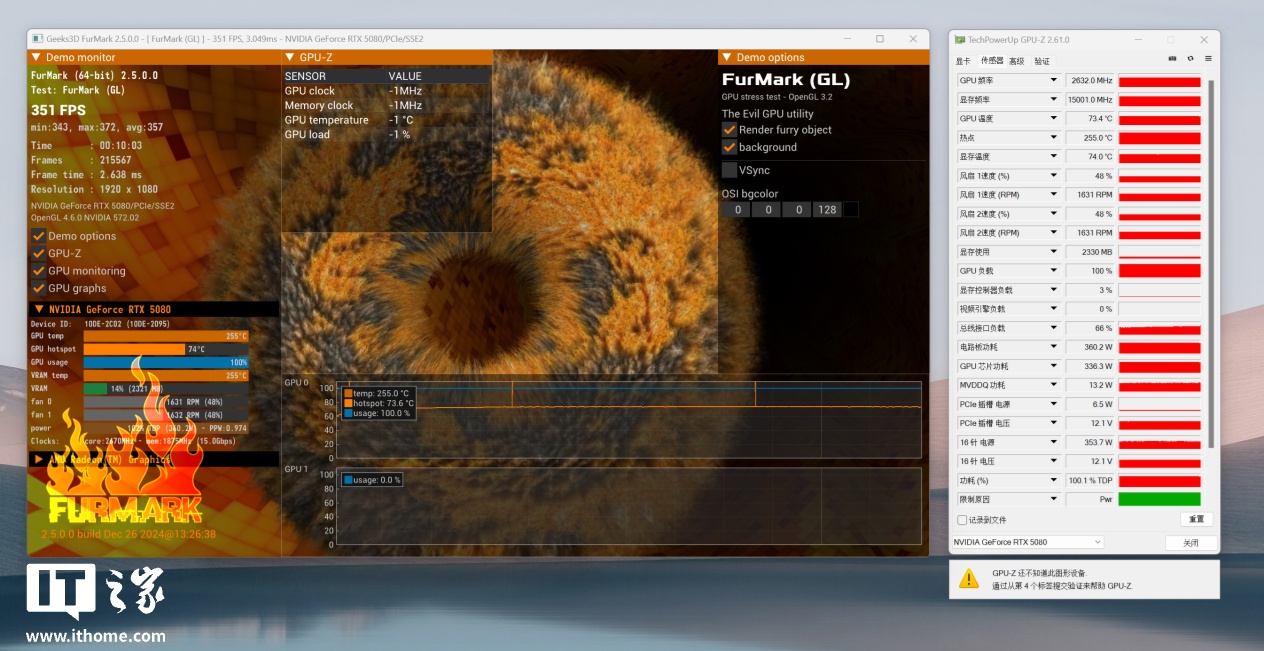Toggle the GPU graphs checkbox
The height and width of the screenshot is (651, 1264).
(x=38, y=288)
